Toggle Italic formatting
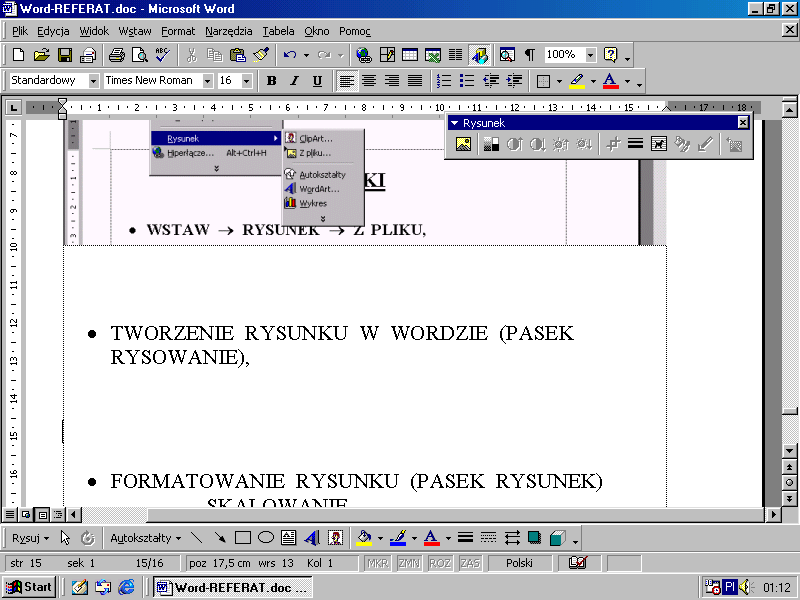This screenshot has width=800, height=600. point(294,81)
